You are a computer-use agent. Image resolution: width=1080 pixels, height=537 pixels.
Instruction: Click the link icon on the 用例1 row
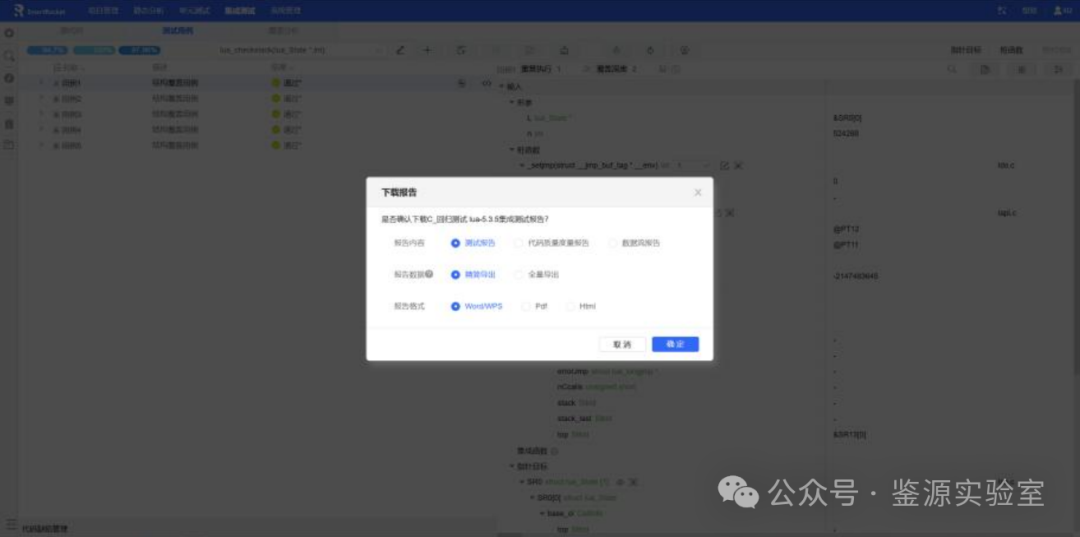click(486, 83)
